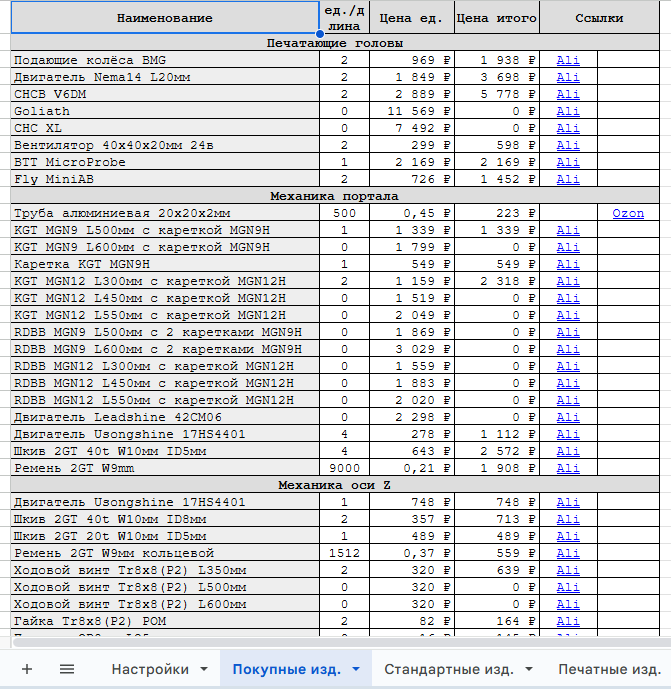Open the all sheets list icon

pos(67,669)
